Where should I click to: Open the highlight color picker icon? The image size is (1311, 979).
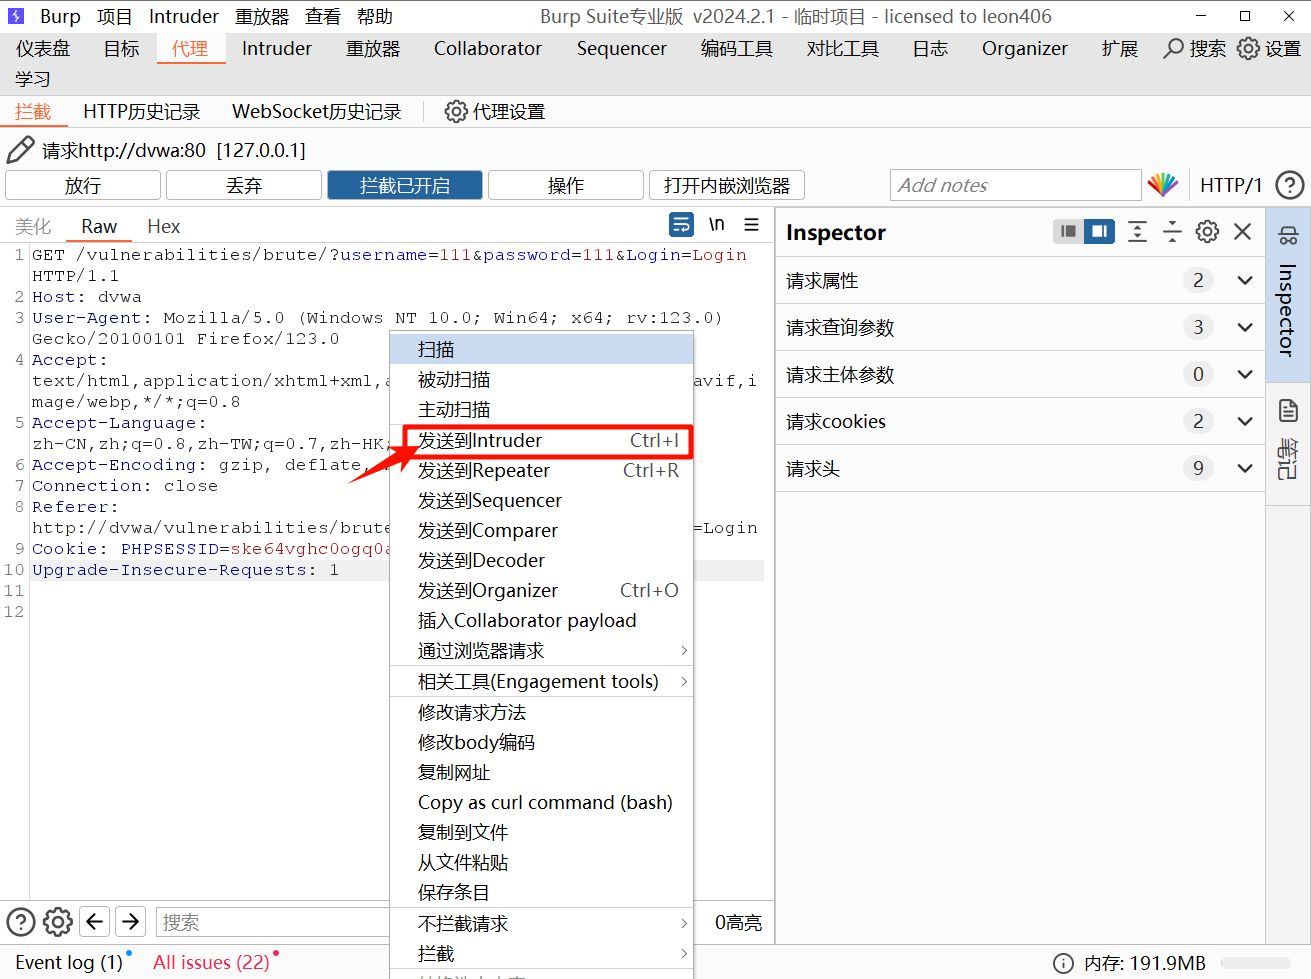(1162, 185)
